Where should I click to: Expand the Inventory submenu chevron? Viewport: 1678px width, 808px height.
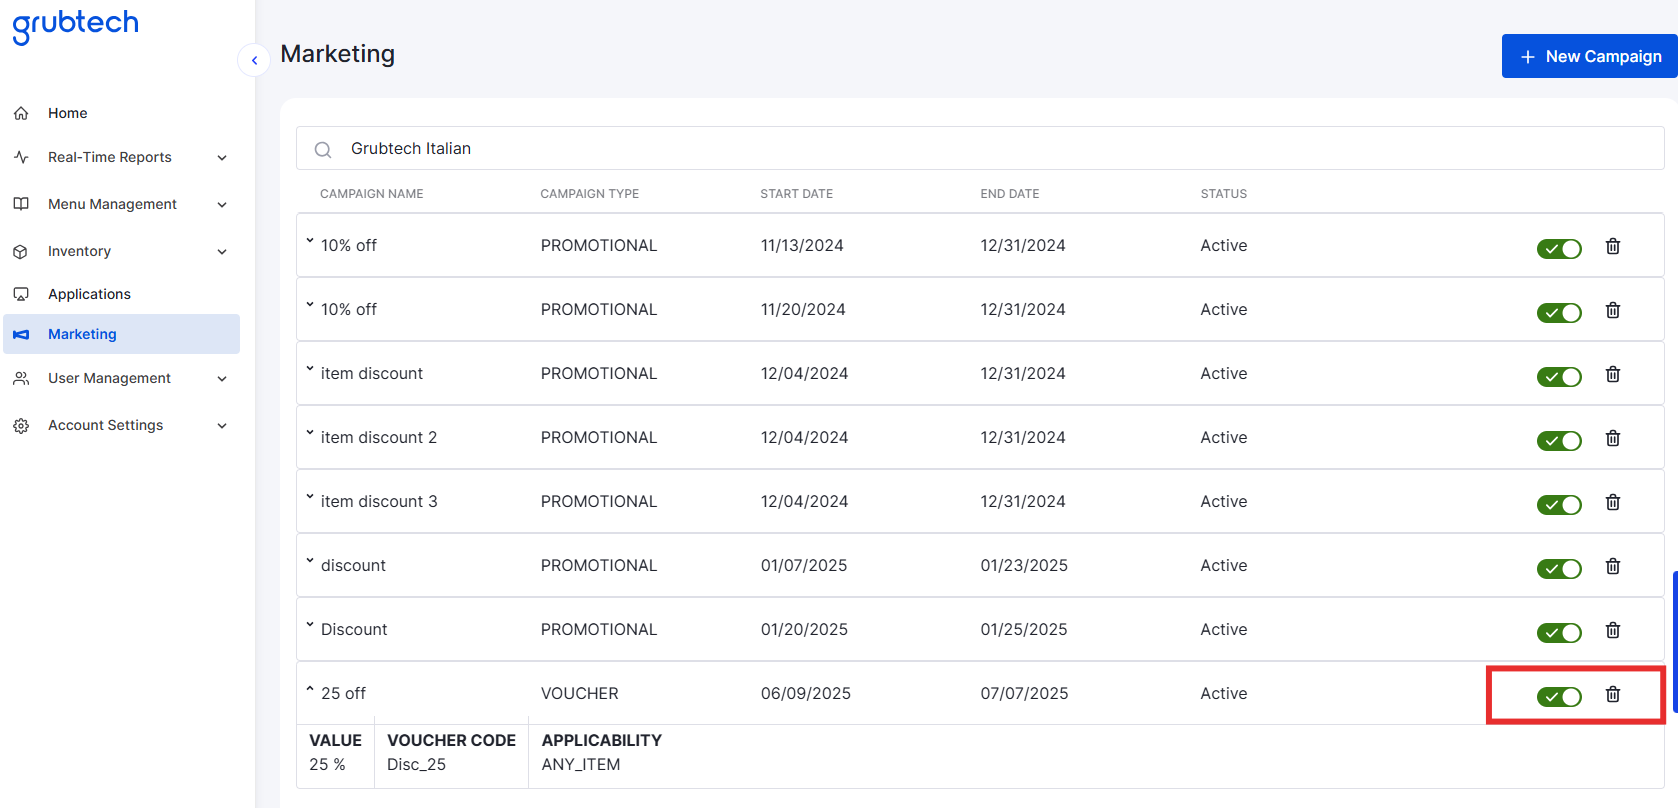pyautogui.click(x=222, y=252)
